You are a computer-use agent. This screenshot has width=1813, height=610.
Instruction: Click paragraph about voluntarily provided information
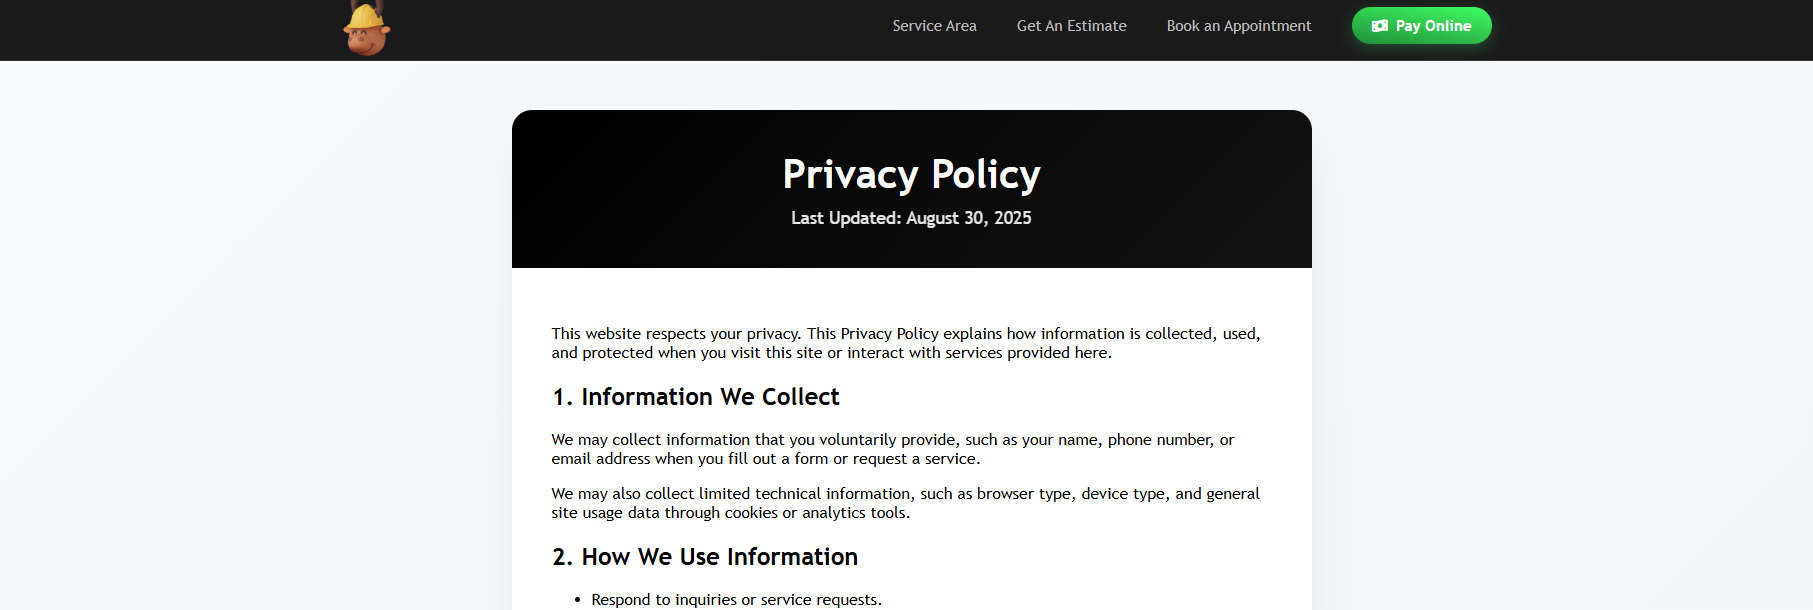(892, 449)
